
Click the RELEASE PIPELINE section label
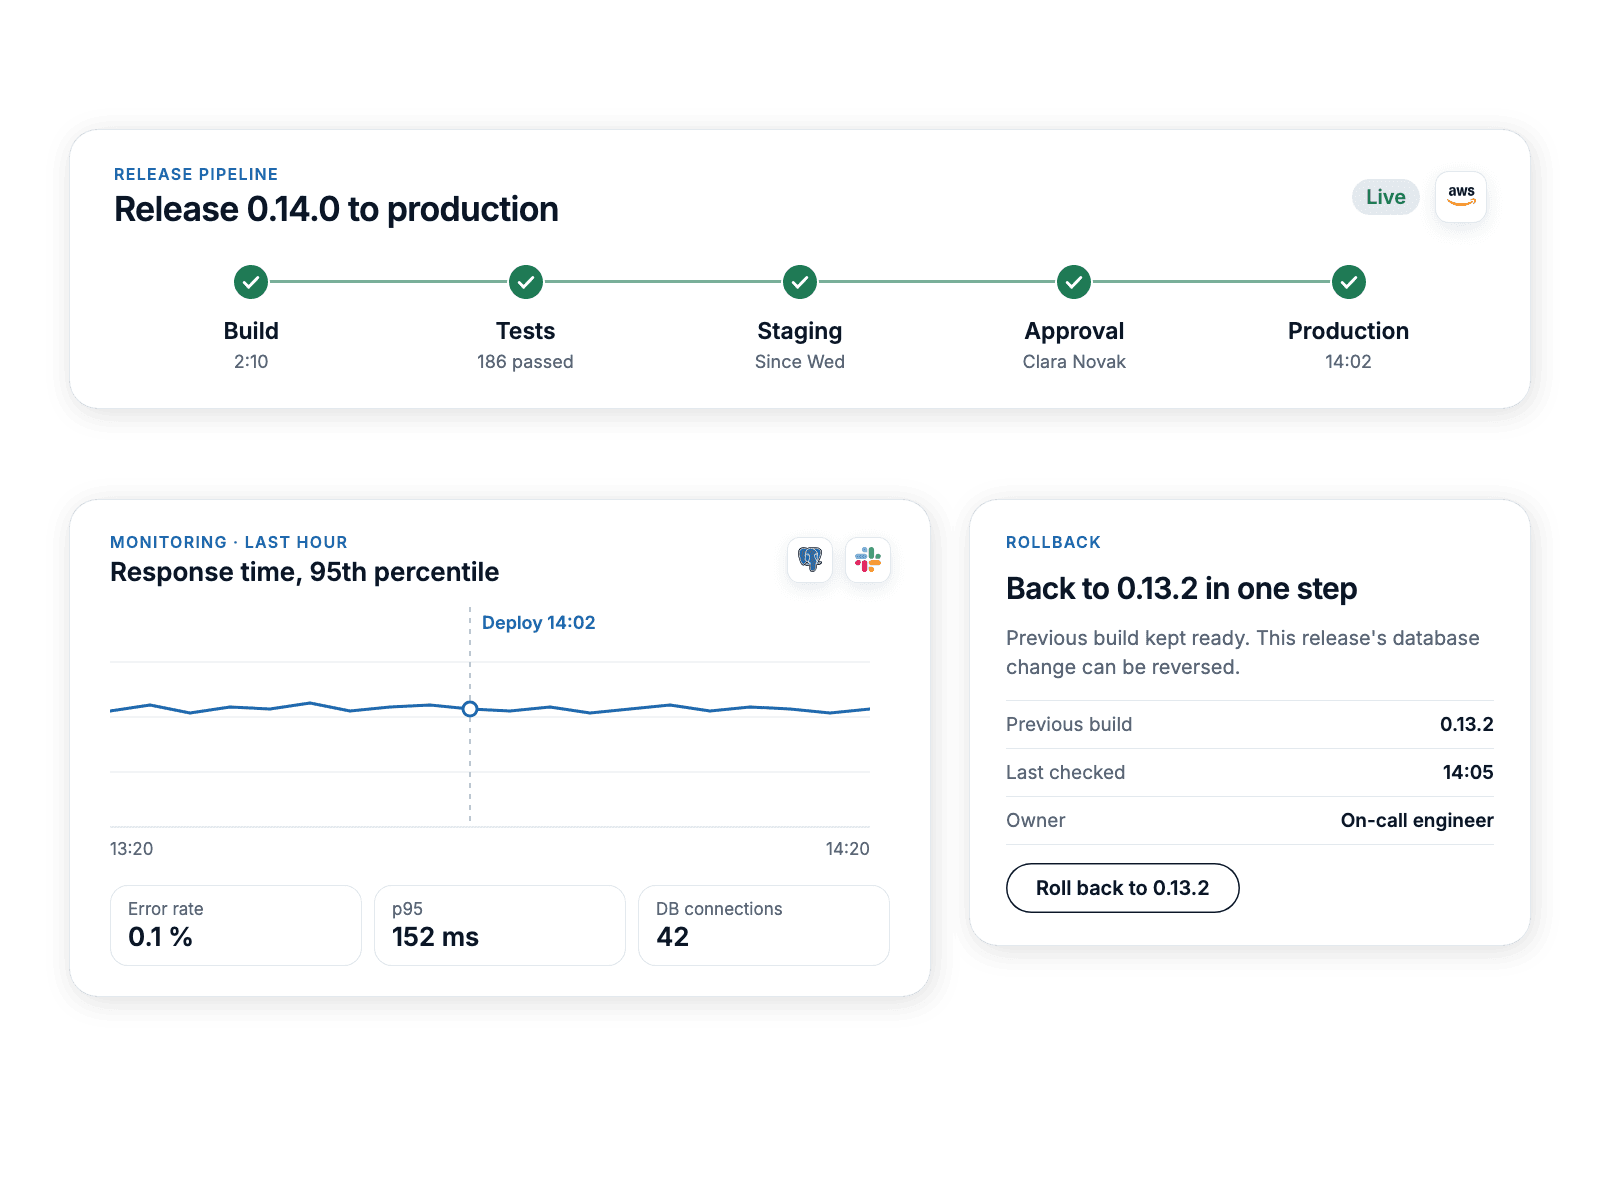(196, 174)
